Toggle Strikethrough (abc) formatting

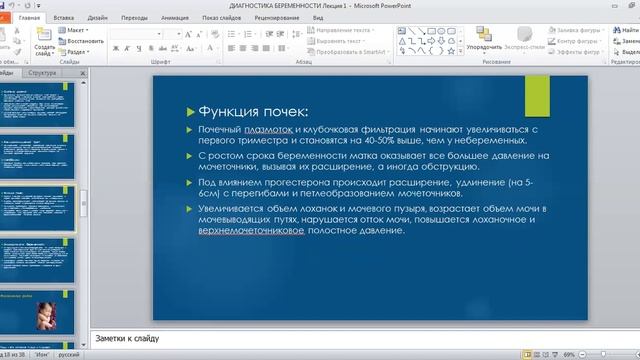163,49
